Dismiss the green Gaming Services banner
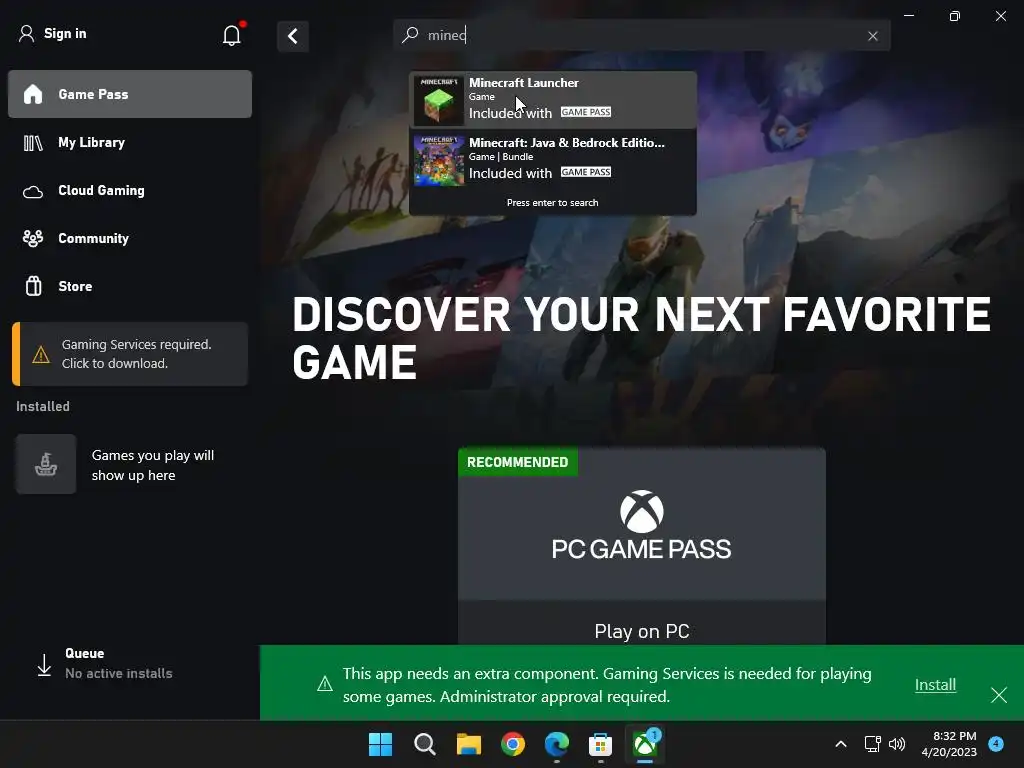Image resolution: width=1024 pixels, height=768 pixels. pyautogui.click(x=999, y=695)
